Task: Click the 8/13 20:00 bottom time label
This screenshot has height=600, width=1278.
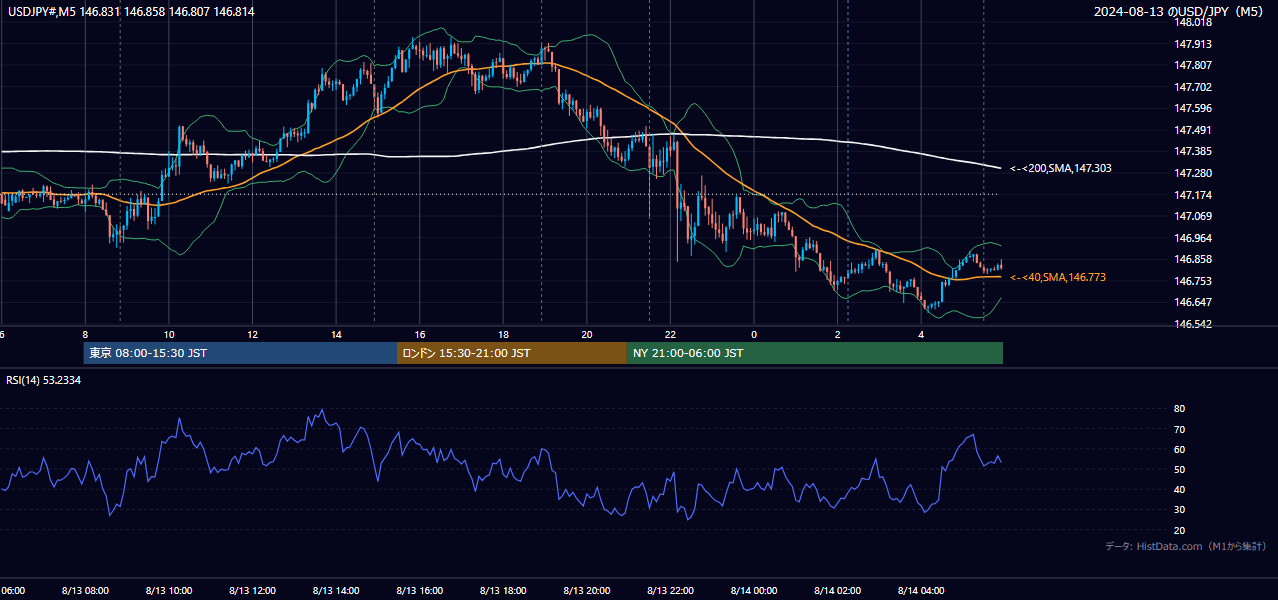Action: [x=587, y=590]
